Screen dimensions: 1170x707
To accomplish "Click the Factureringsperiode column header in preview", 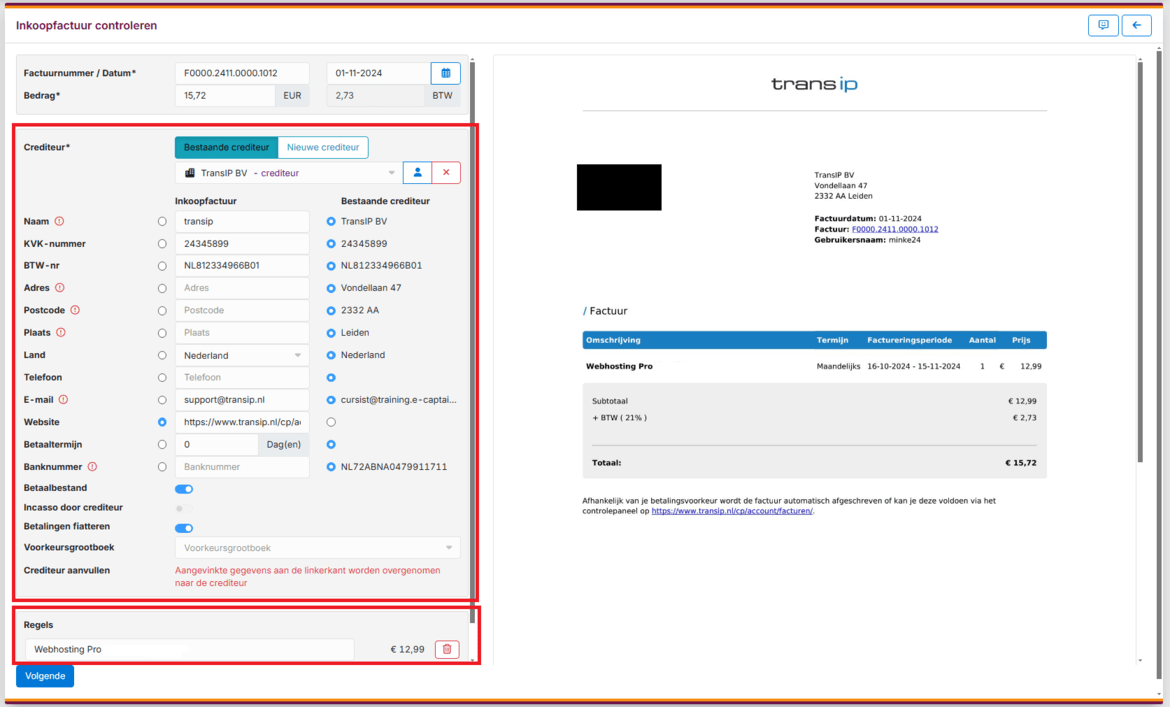I will click(909, 340).
